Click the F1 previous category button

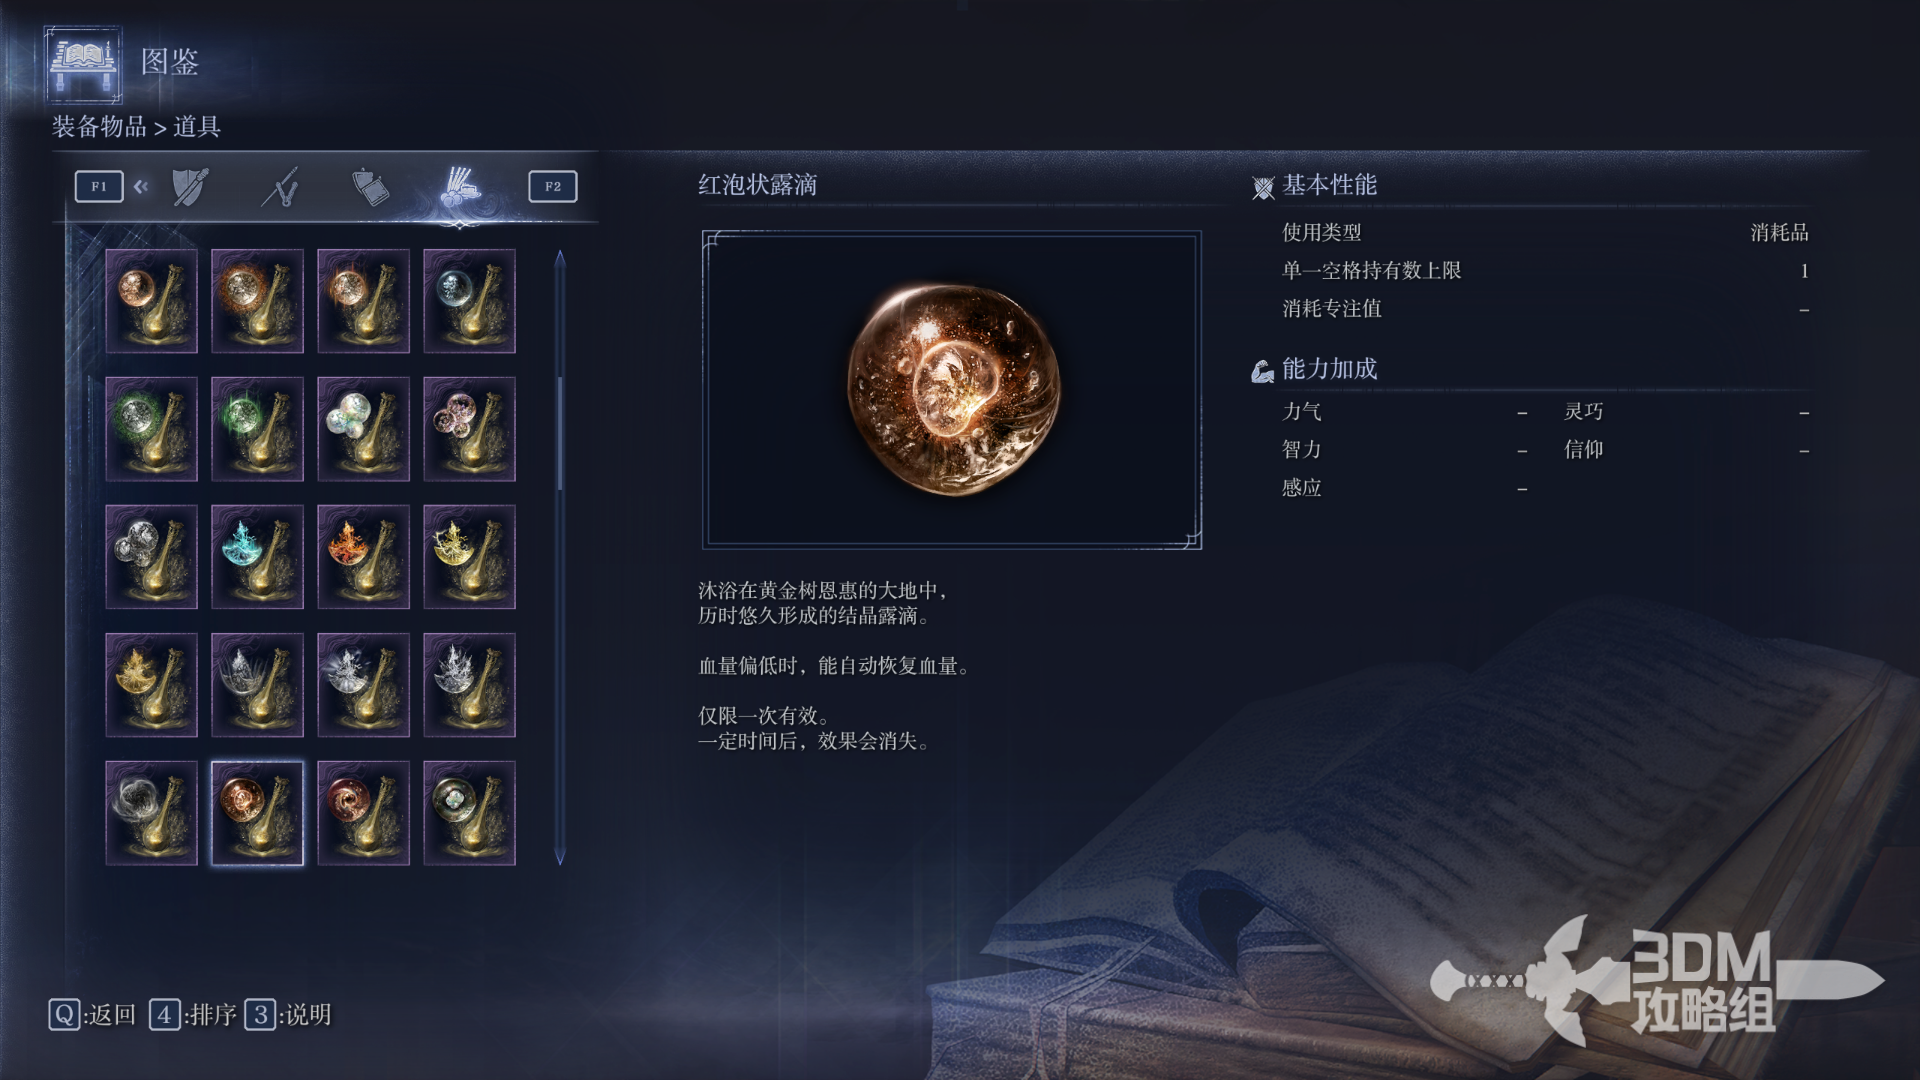pos(99,187)
